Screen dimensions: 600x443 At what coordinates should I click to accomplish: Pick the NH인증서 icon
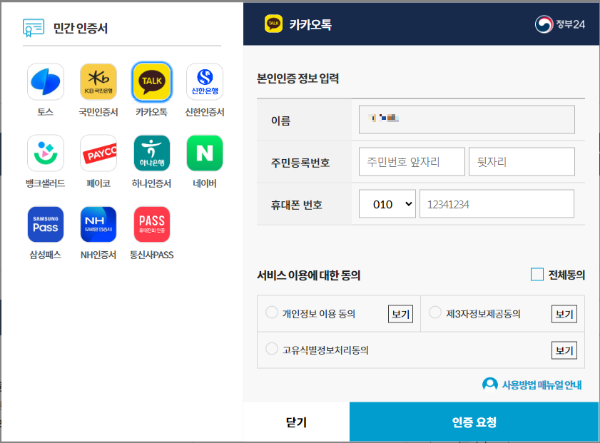98,225
